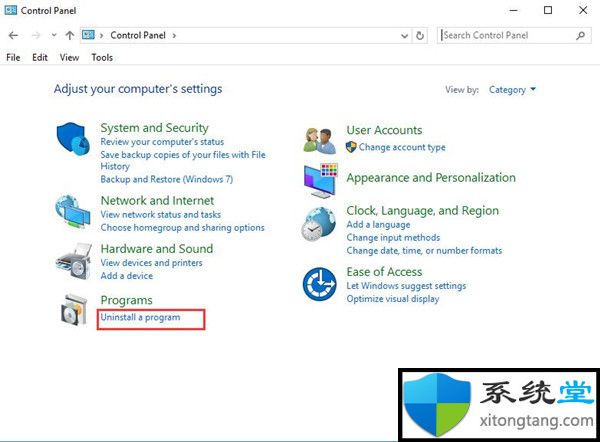Image resolution: width=600 pixels, height=442 pixels.
Task: Expand the chevron before Control Panel in address
Action: click(x=101, y=36)
